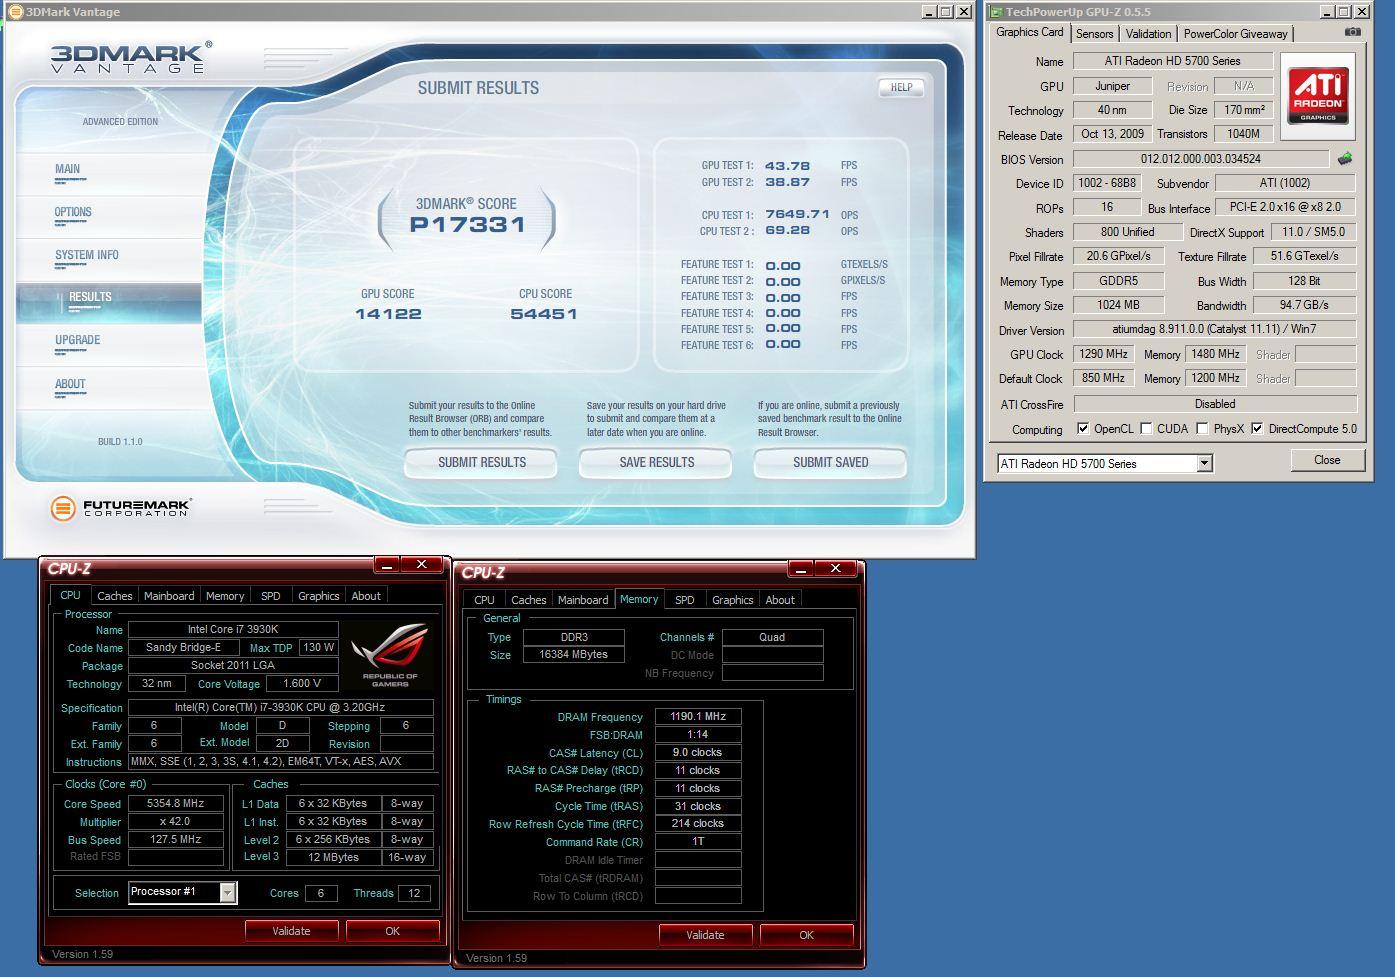Screen dimensions: 1395x977
Task: Click the Futuremark Corporation logo
Action: tap(120, 508)
